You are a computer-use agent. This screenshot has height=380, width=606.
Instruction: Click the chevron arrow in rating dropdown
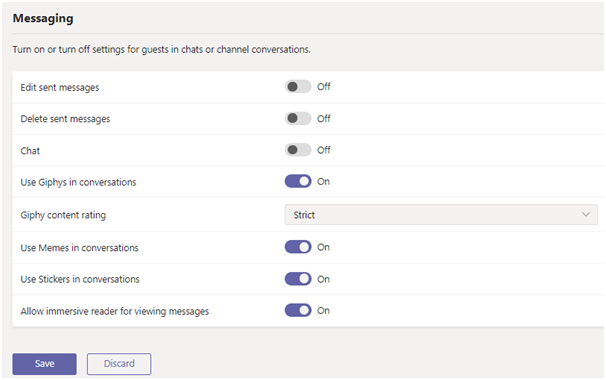pos(586,215)
